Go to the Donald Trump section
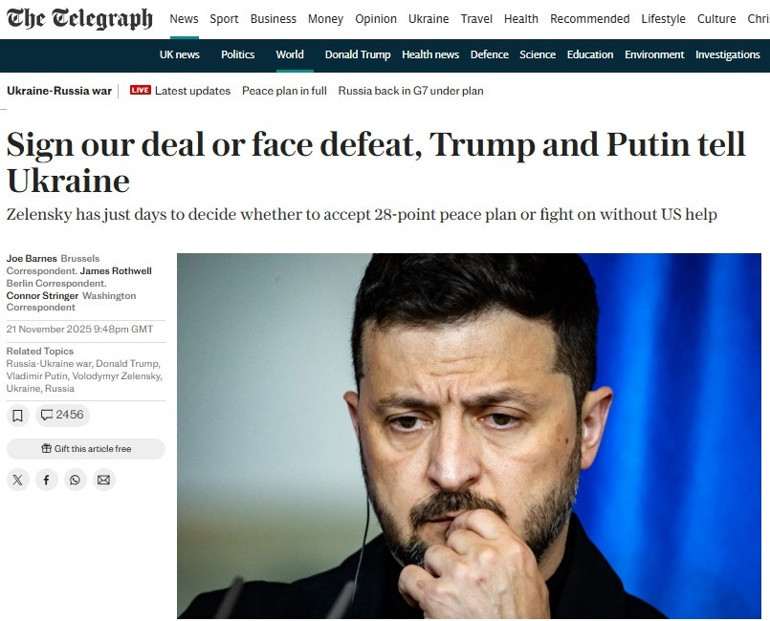Screen dimensions: 770x621 click(358, 54)
